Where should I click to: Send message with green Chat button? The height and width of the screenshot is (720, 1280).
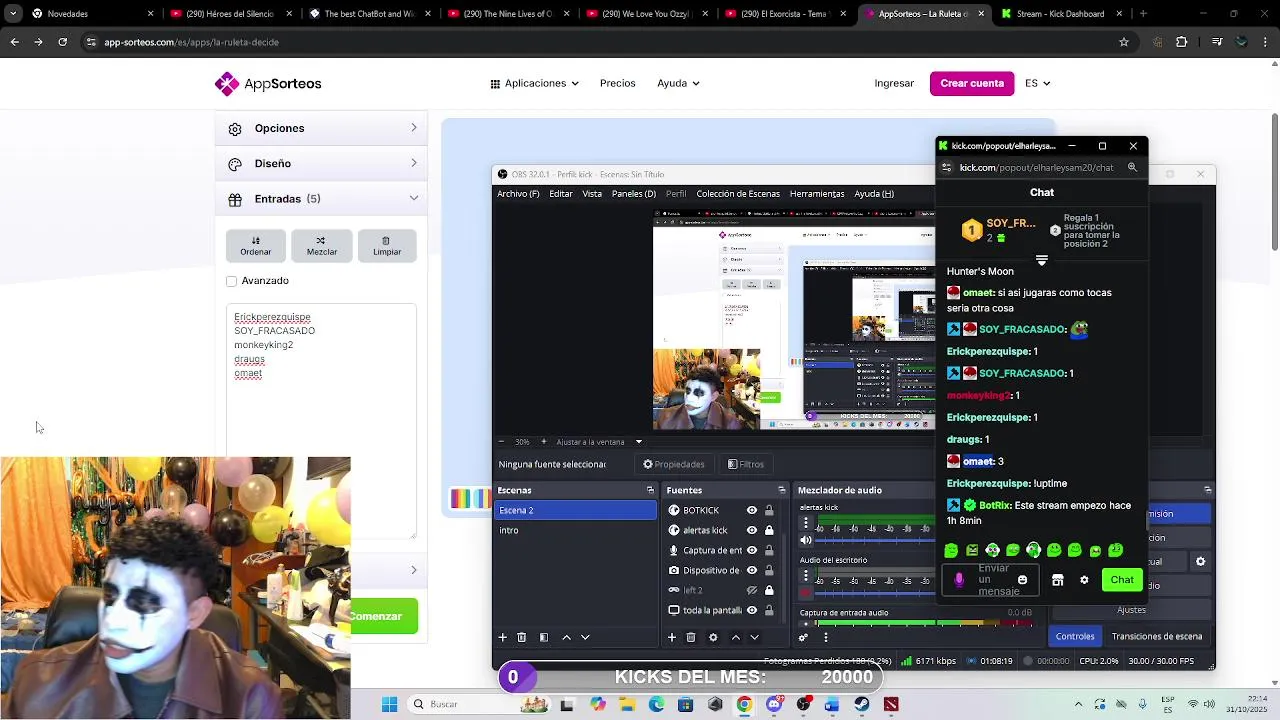pyautogui.click(x=1122, y=580)
